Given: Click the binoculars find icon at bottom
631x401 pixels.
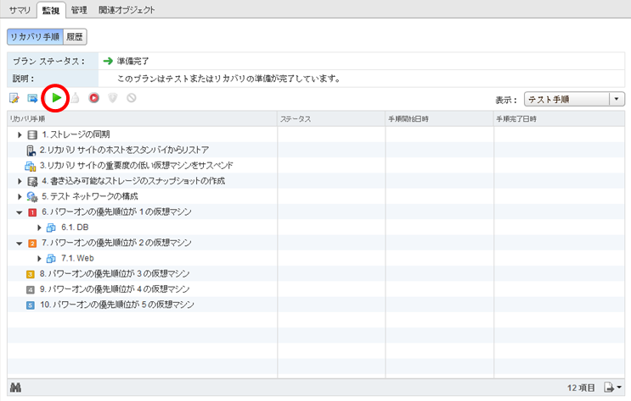Looking at the screenshot, I should [x=15, y=388].
